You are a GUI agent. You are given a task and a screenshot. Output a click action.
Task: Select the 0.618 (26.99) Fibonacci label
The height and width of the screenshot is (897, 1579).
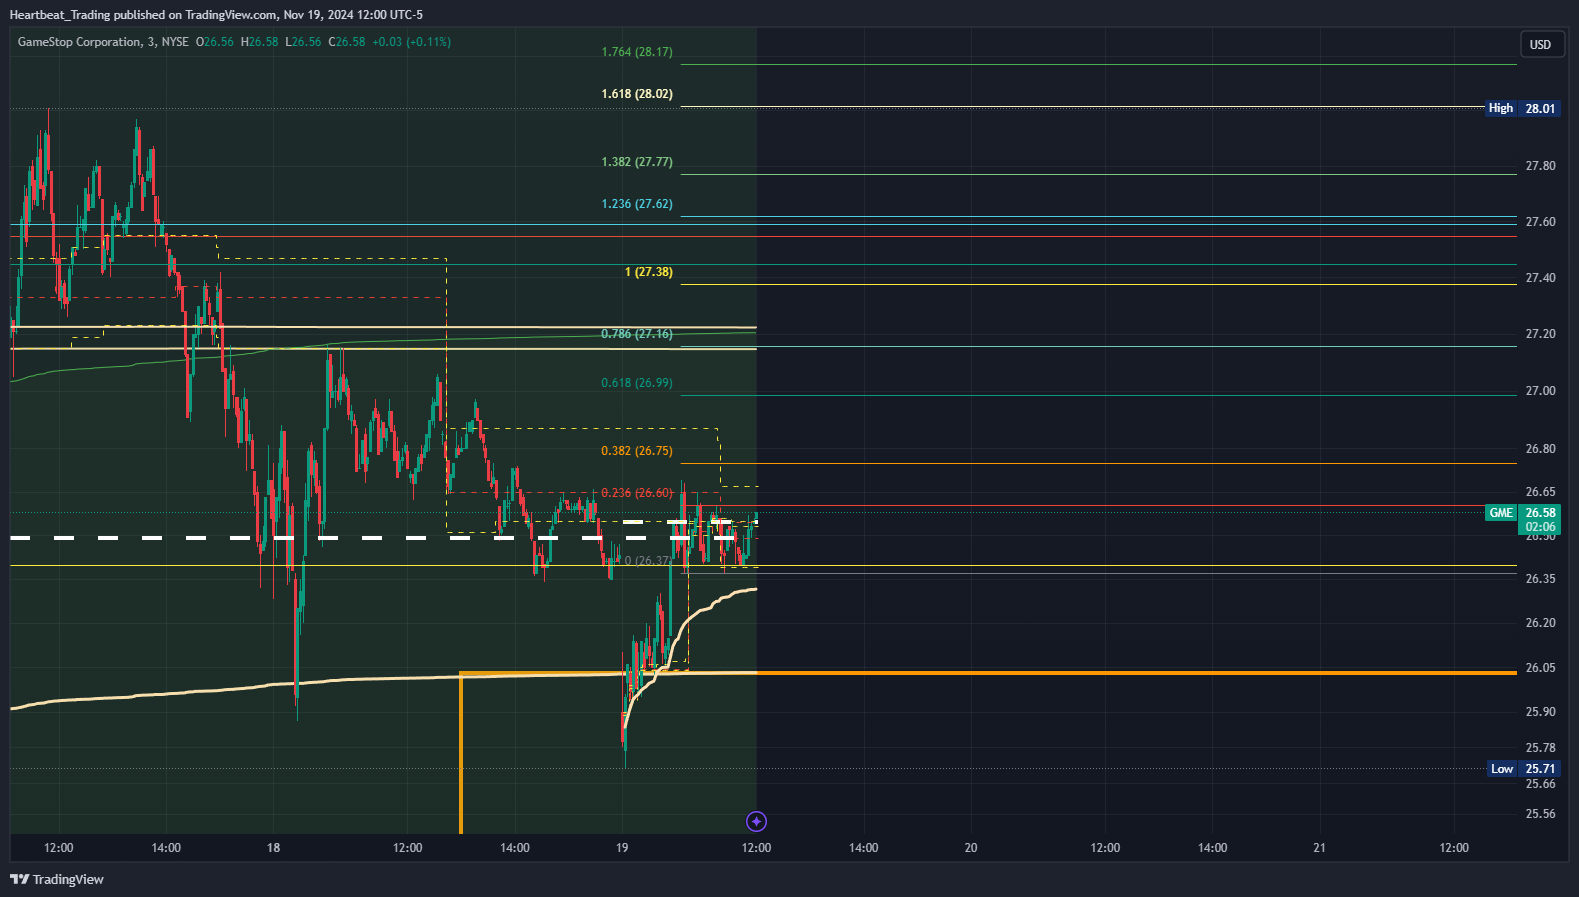coord(637,383)
